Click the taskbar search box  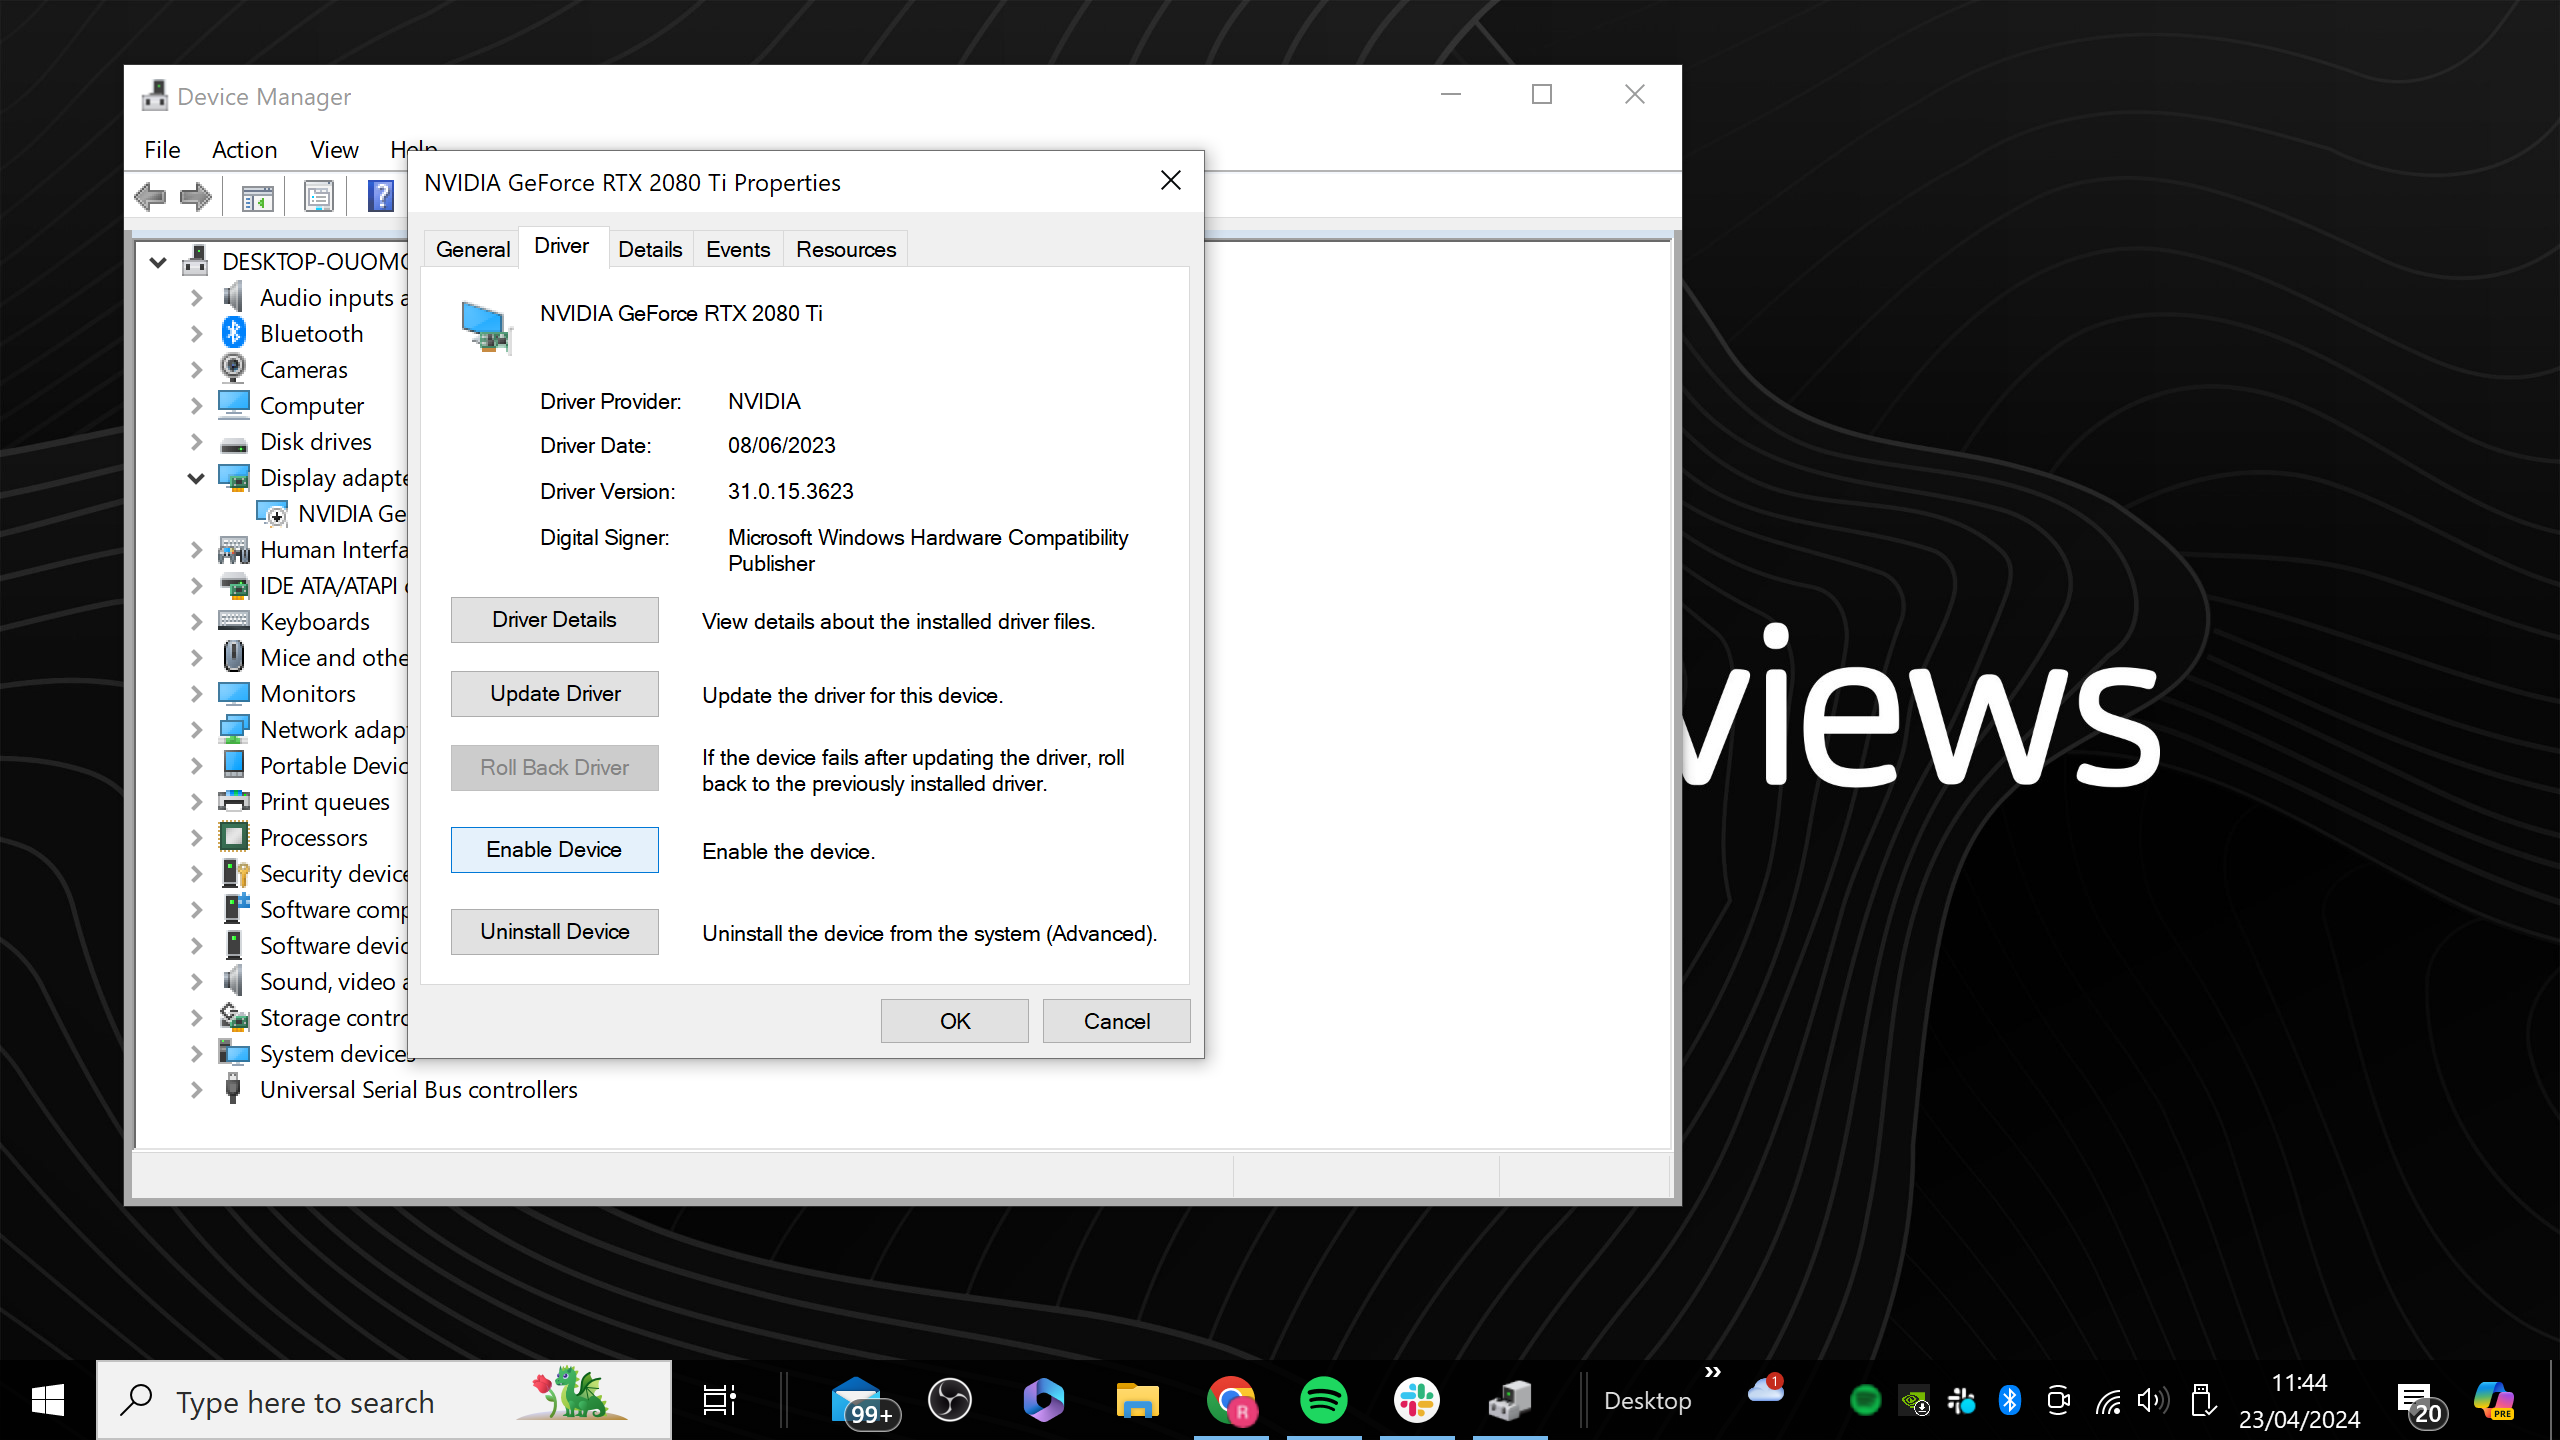[x=384, y=1400]
